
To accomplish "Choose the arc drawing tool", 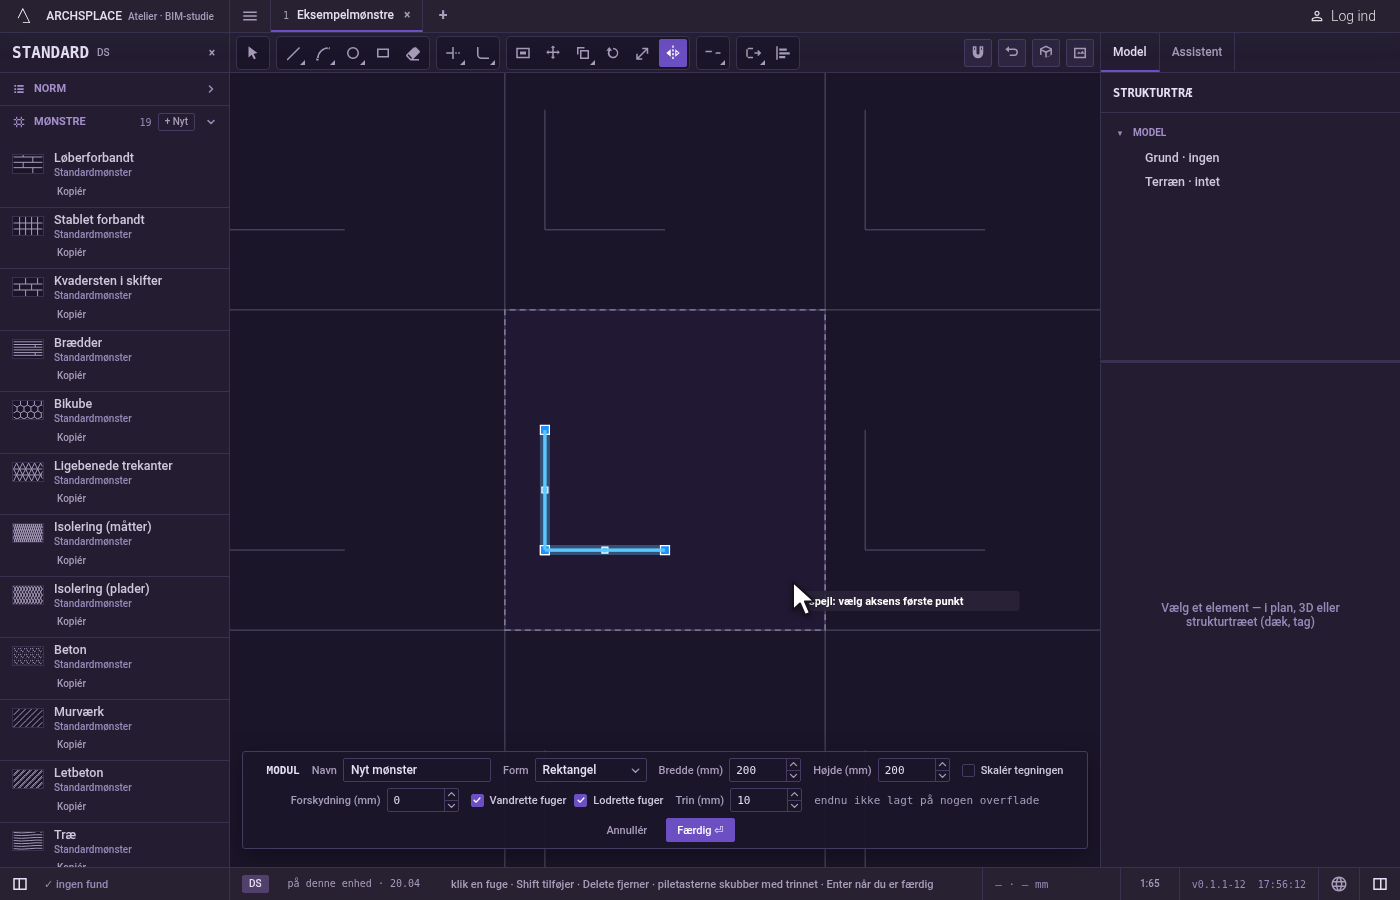I will (323, 53).
